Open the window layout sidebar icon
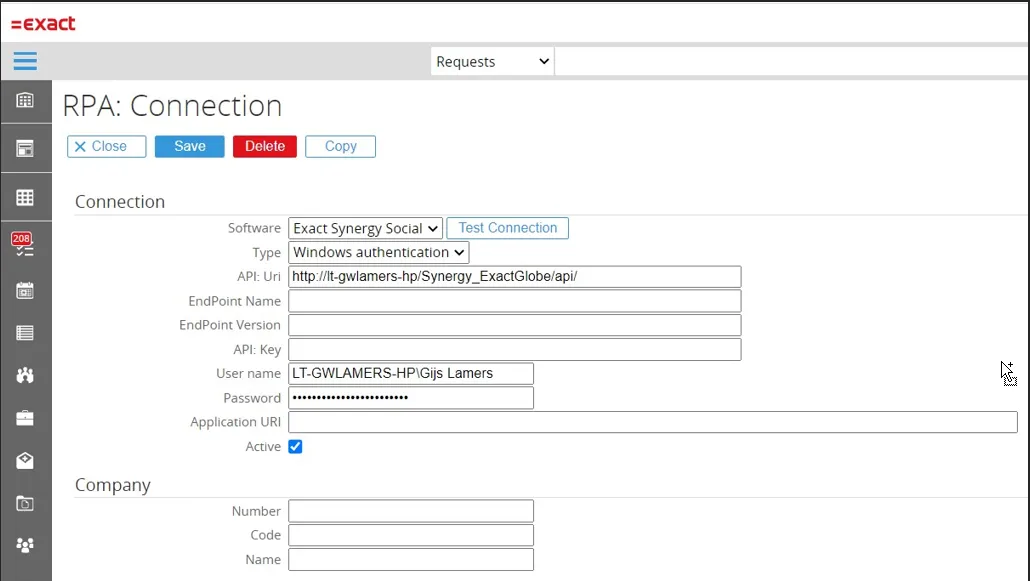 [x=25, y=149]
